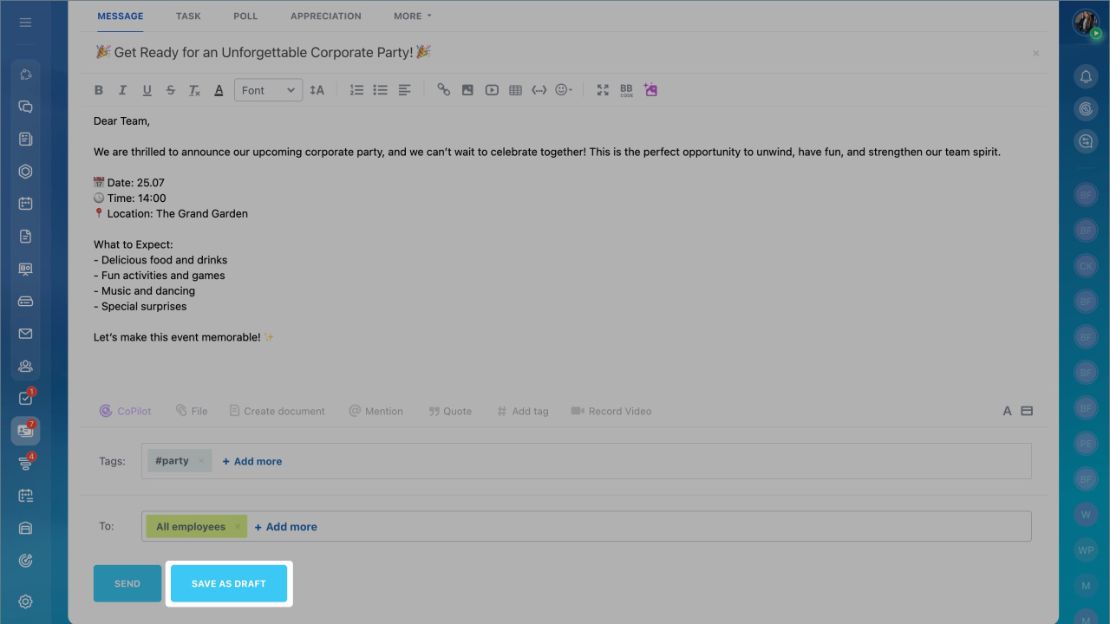Open the notifications bell
This screenshot has height=624, width=1110.
coord(1085,76)
